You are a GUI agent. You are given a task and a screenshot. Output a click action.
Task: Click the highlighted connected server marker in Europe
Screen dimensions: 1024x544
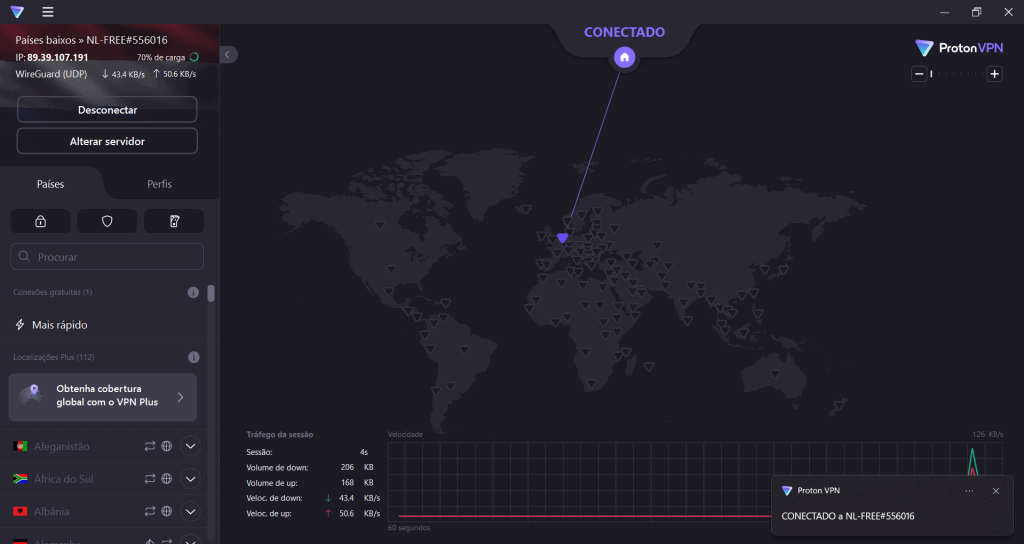click(x=563, y=238)
